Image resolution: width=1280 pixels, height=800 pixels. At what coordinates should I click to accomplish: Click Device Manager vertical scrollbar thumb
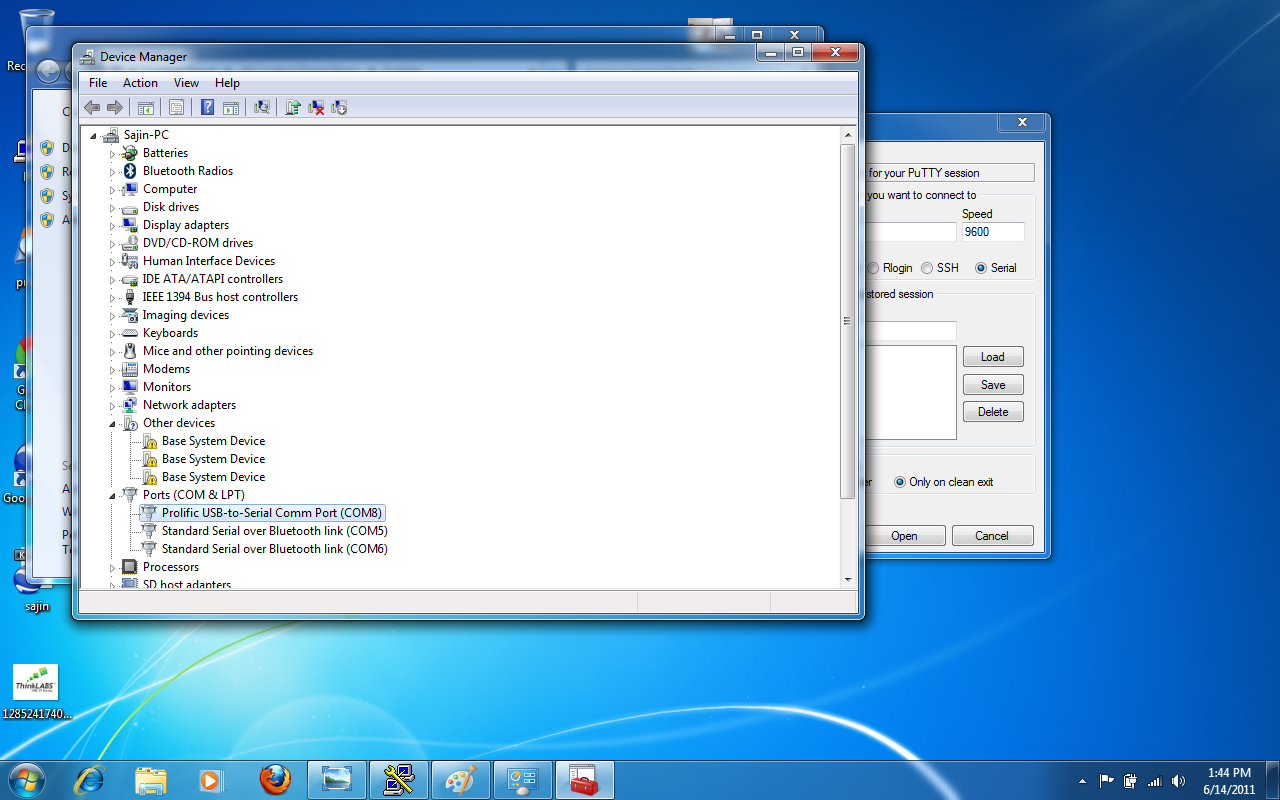click(848, 321)
